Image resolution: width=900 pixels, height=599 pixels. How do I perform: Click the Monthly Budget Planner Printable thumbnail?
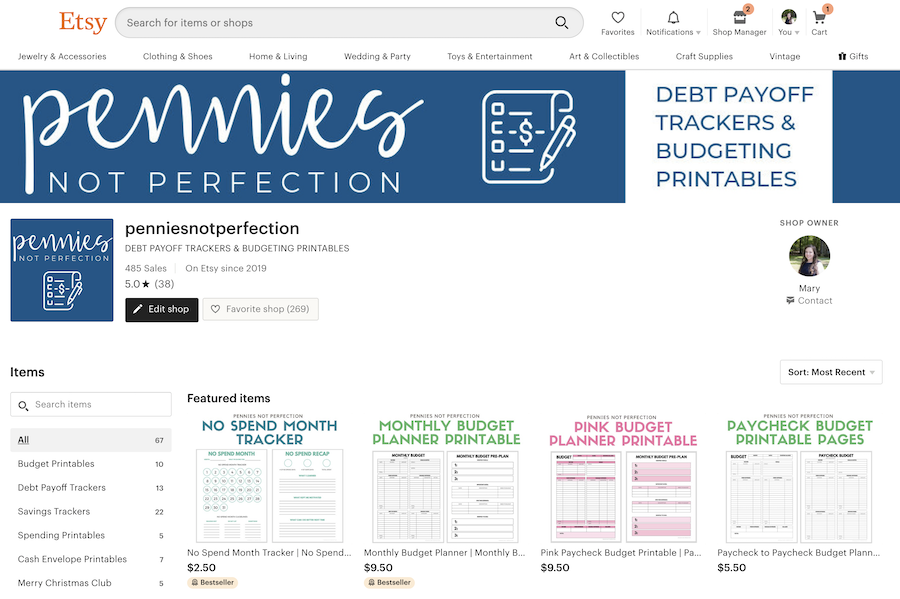coord(446,478)
